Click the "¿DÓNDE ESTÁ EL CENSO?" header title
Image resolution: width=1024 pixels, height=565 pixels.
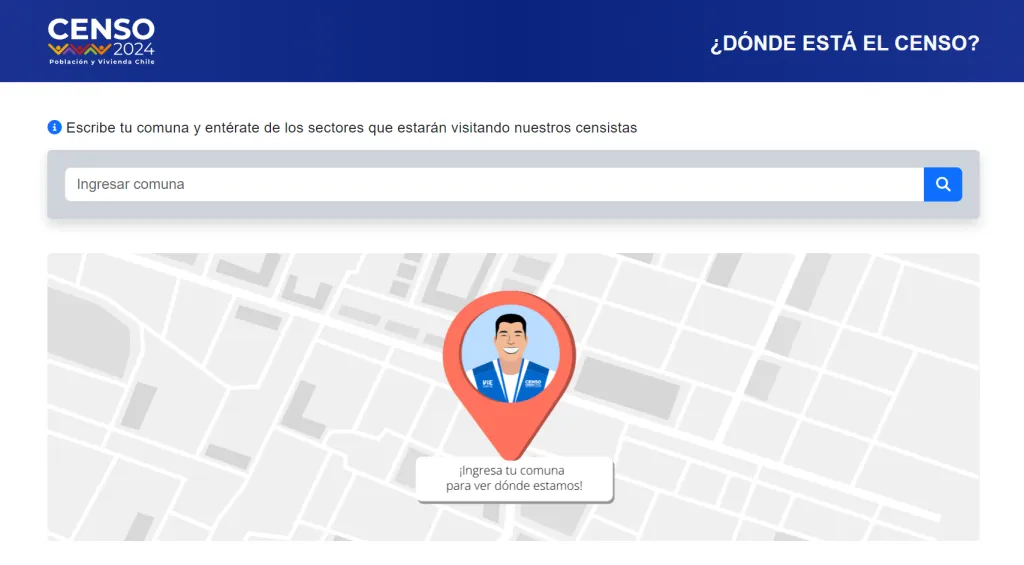(844, 44)
